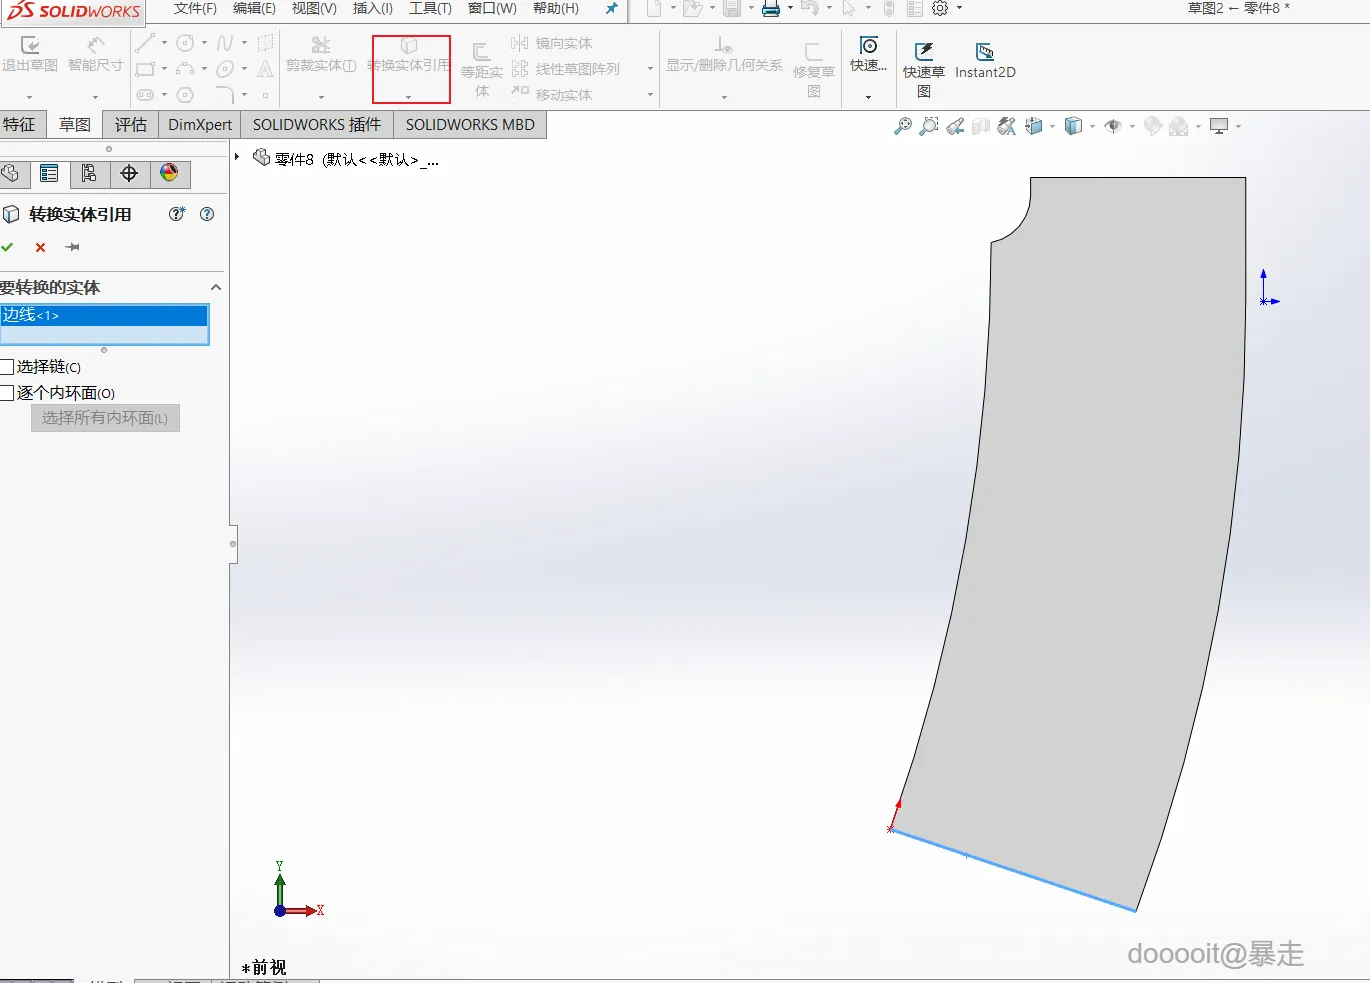Toggle the 逐个内环面(O) checkbox

tap(7, 393)
